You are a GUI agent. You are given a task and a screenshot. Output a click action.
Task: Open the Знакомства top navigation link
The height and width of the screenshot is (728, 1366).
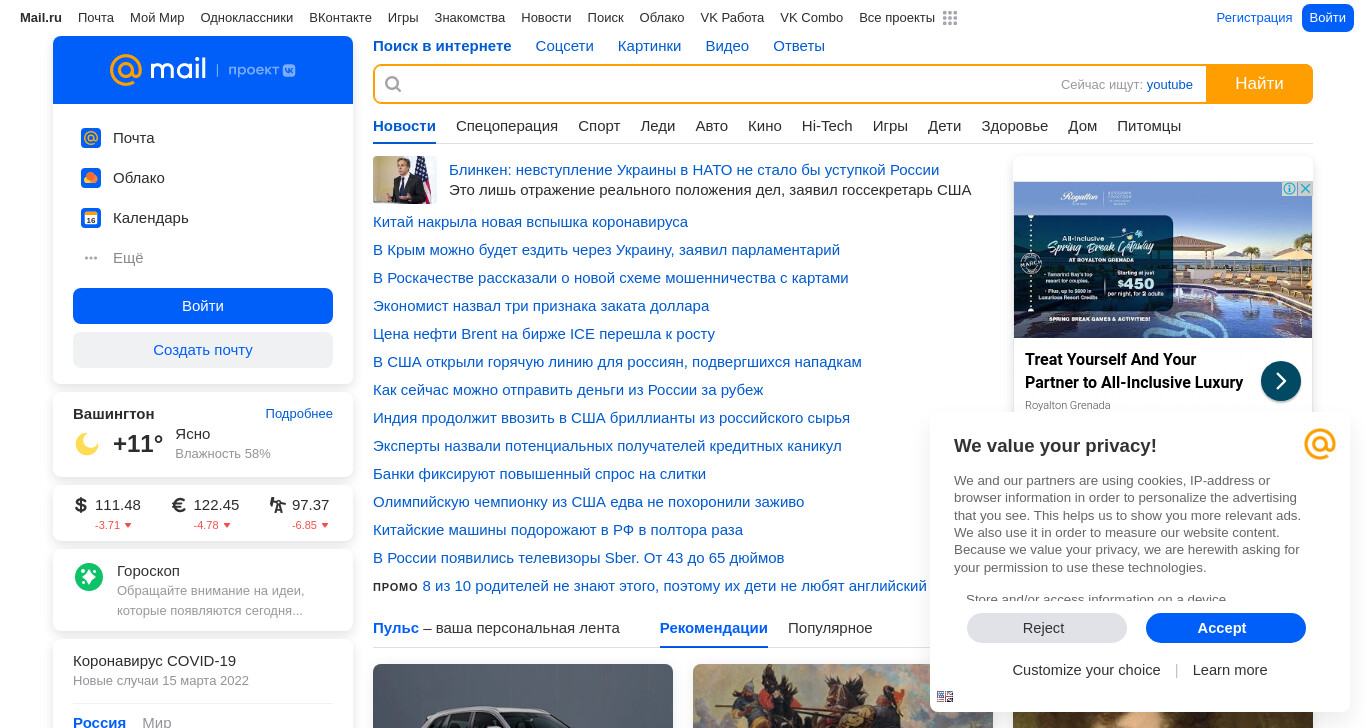coord(470,18)
